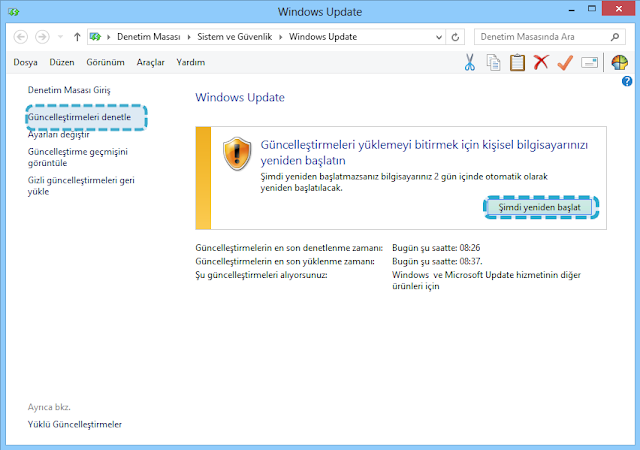Screen dimensions: 640x450
Task: Close the Windows Update window
Action: (x=619, y=9)
